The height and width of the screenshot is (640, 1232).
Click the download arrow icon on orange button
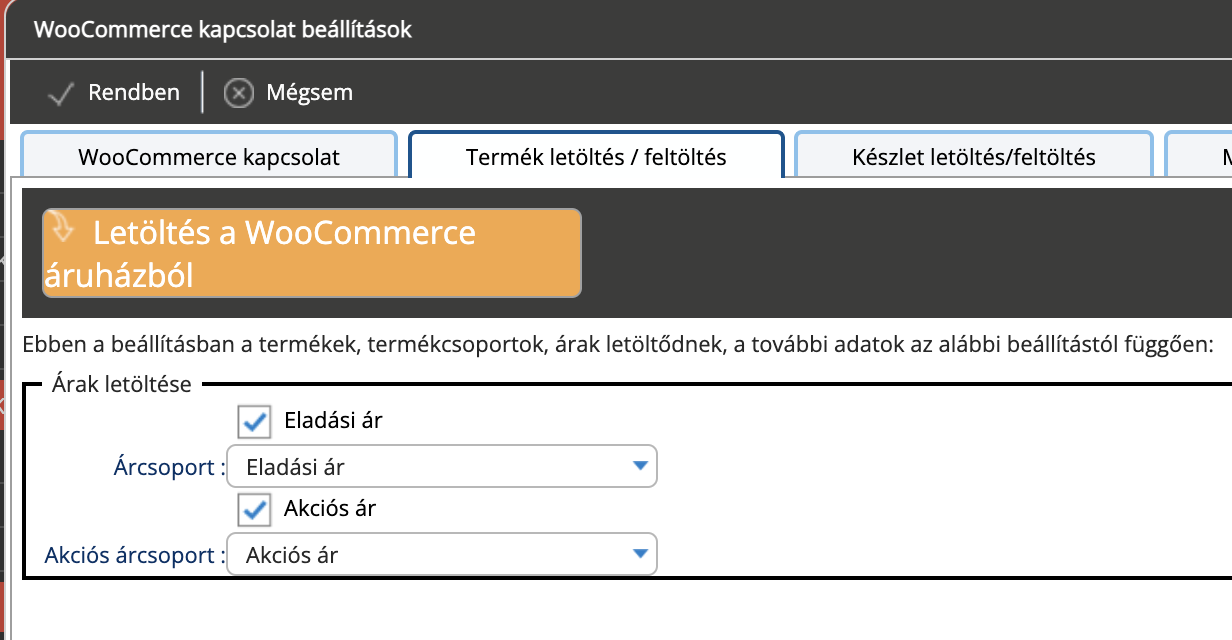pos(61,227)
